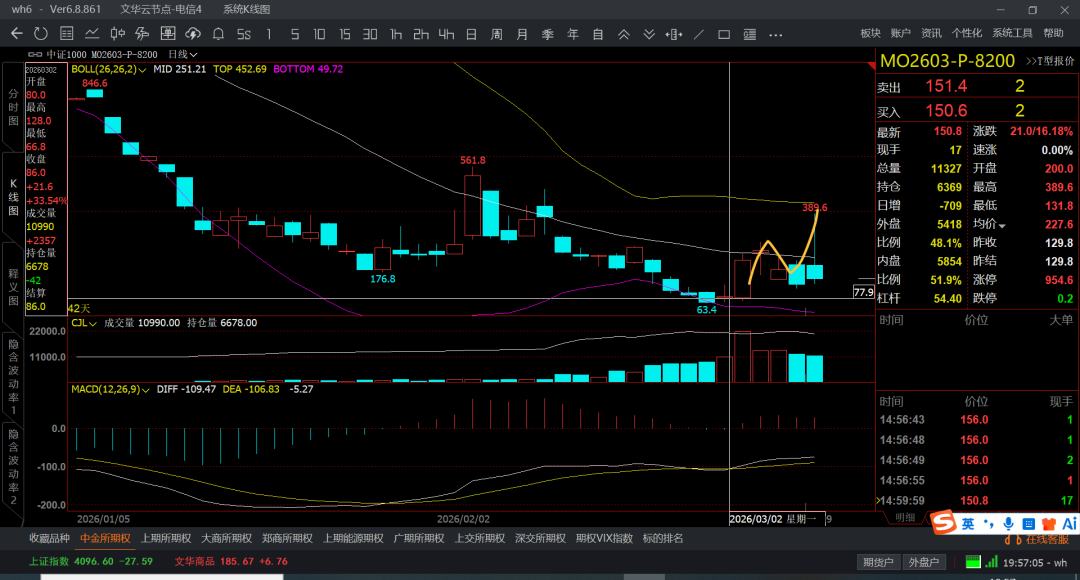The width and height of the screenshot is (1080, 580).
Task: Switch to 大商所期权 tab
Action: click(x=225, y=538)
